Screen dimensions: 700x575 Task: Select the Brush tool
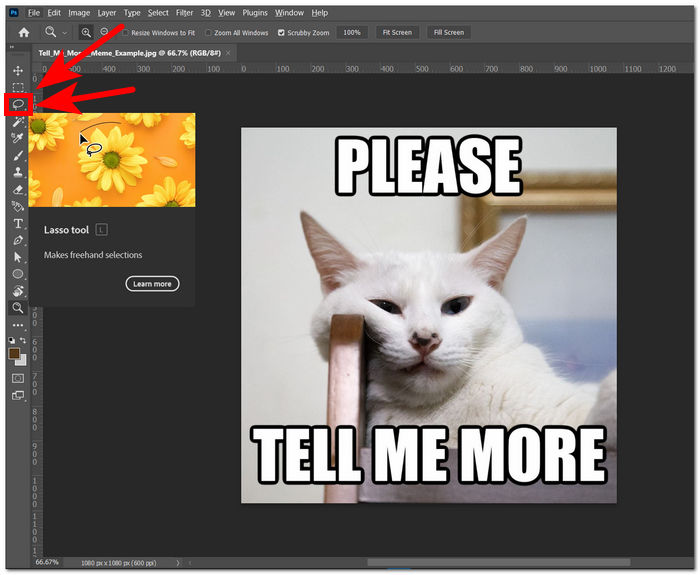(x=18, y=155)
